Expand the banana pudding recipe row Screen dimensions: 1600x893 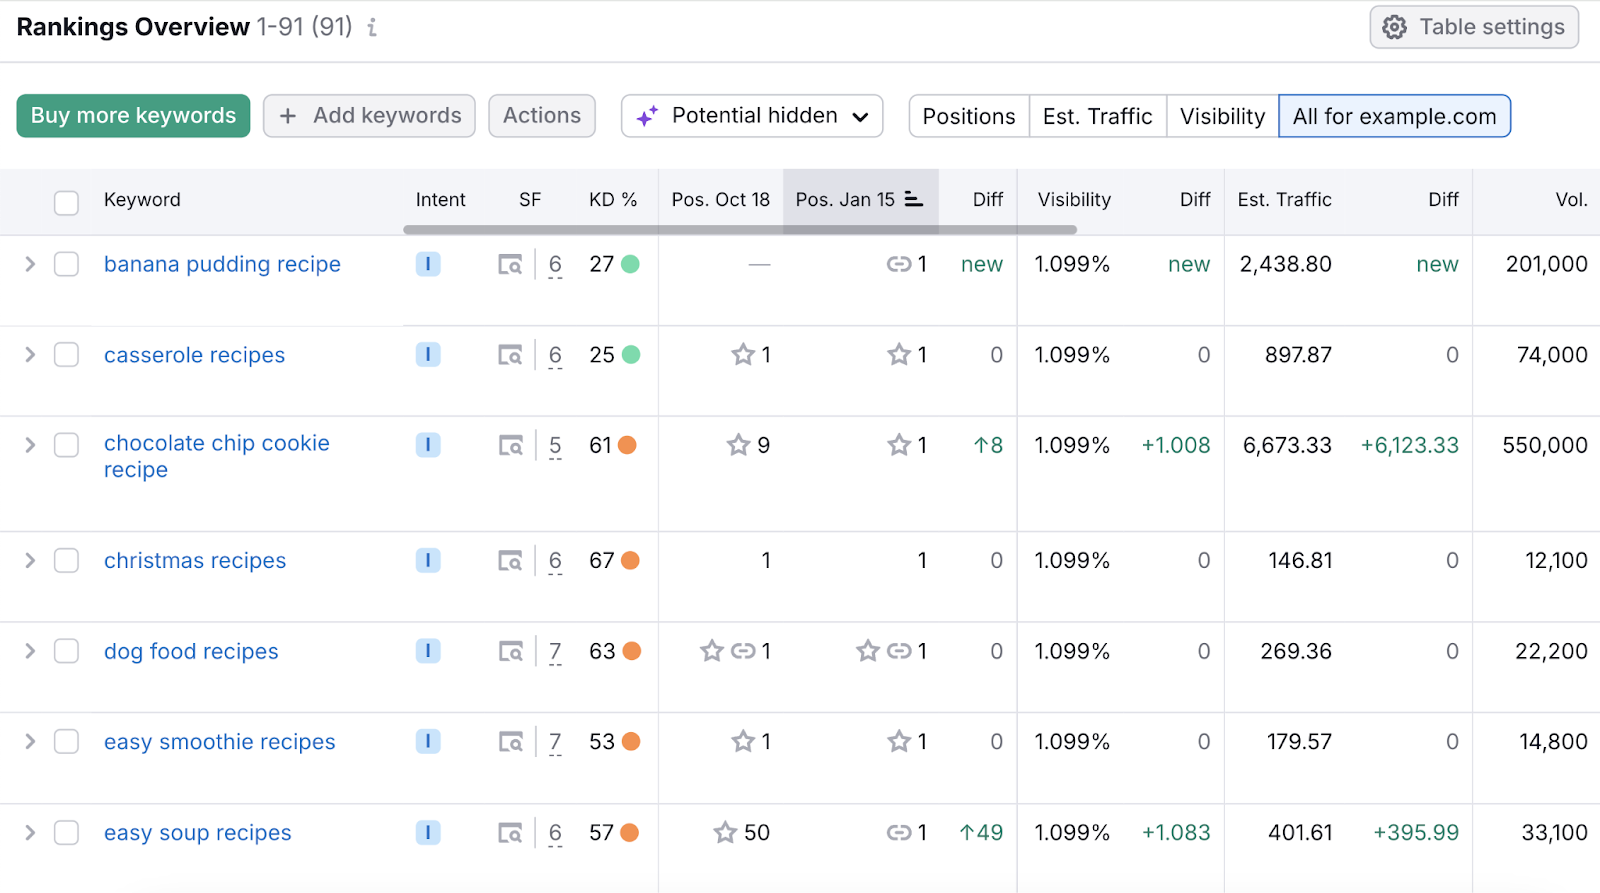30,264
